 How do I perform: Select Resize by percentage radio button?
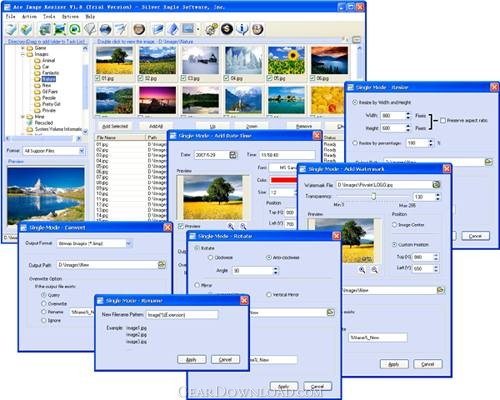pyautogui.click(x=355, y=143)
